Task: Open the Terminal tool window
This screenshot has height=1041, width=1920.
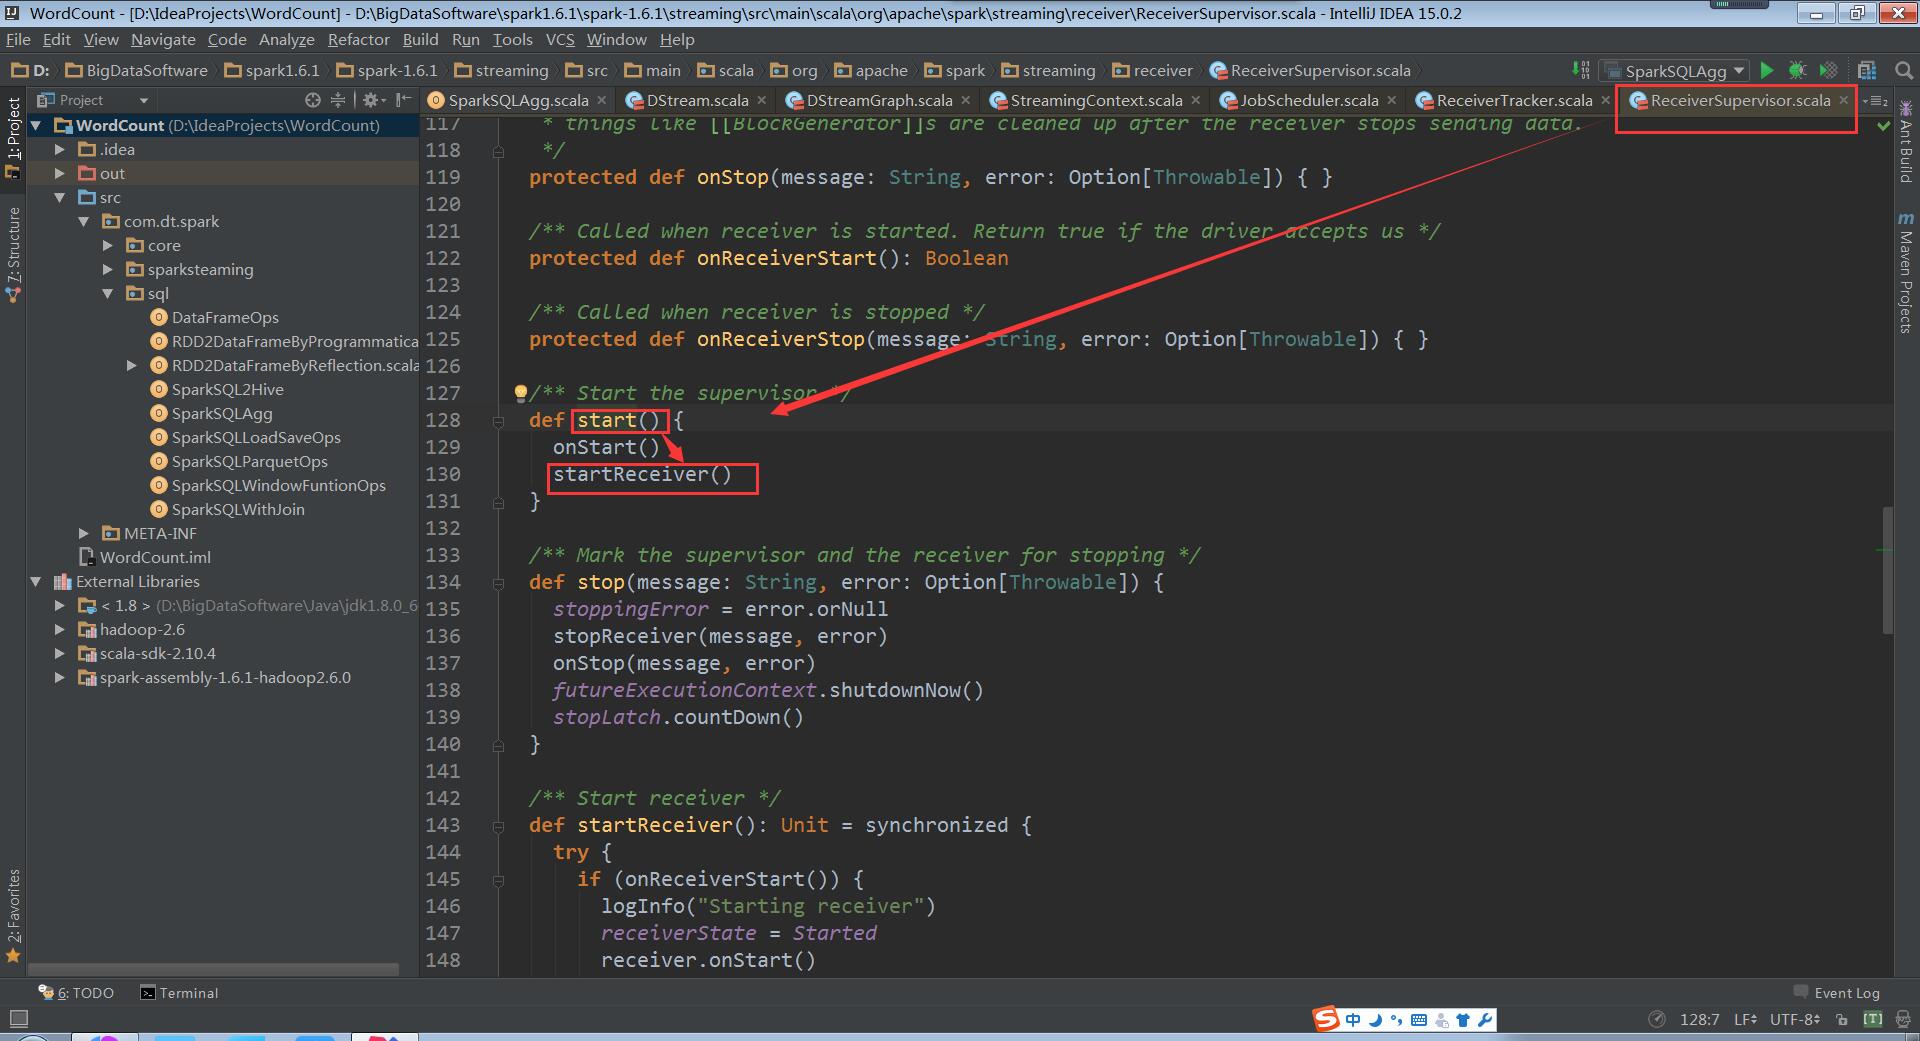Action: pyautogui.click(x=179, y=993)
